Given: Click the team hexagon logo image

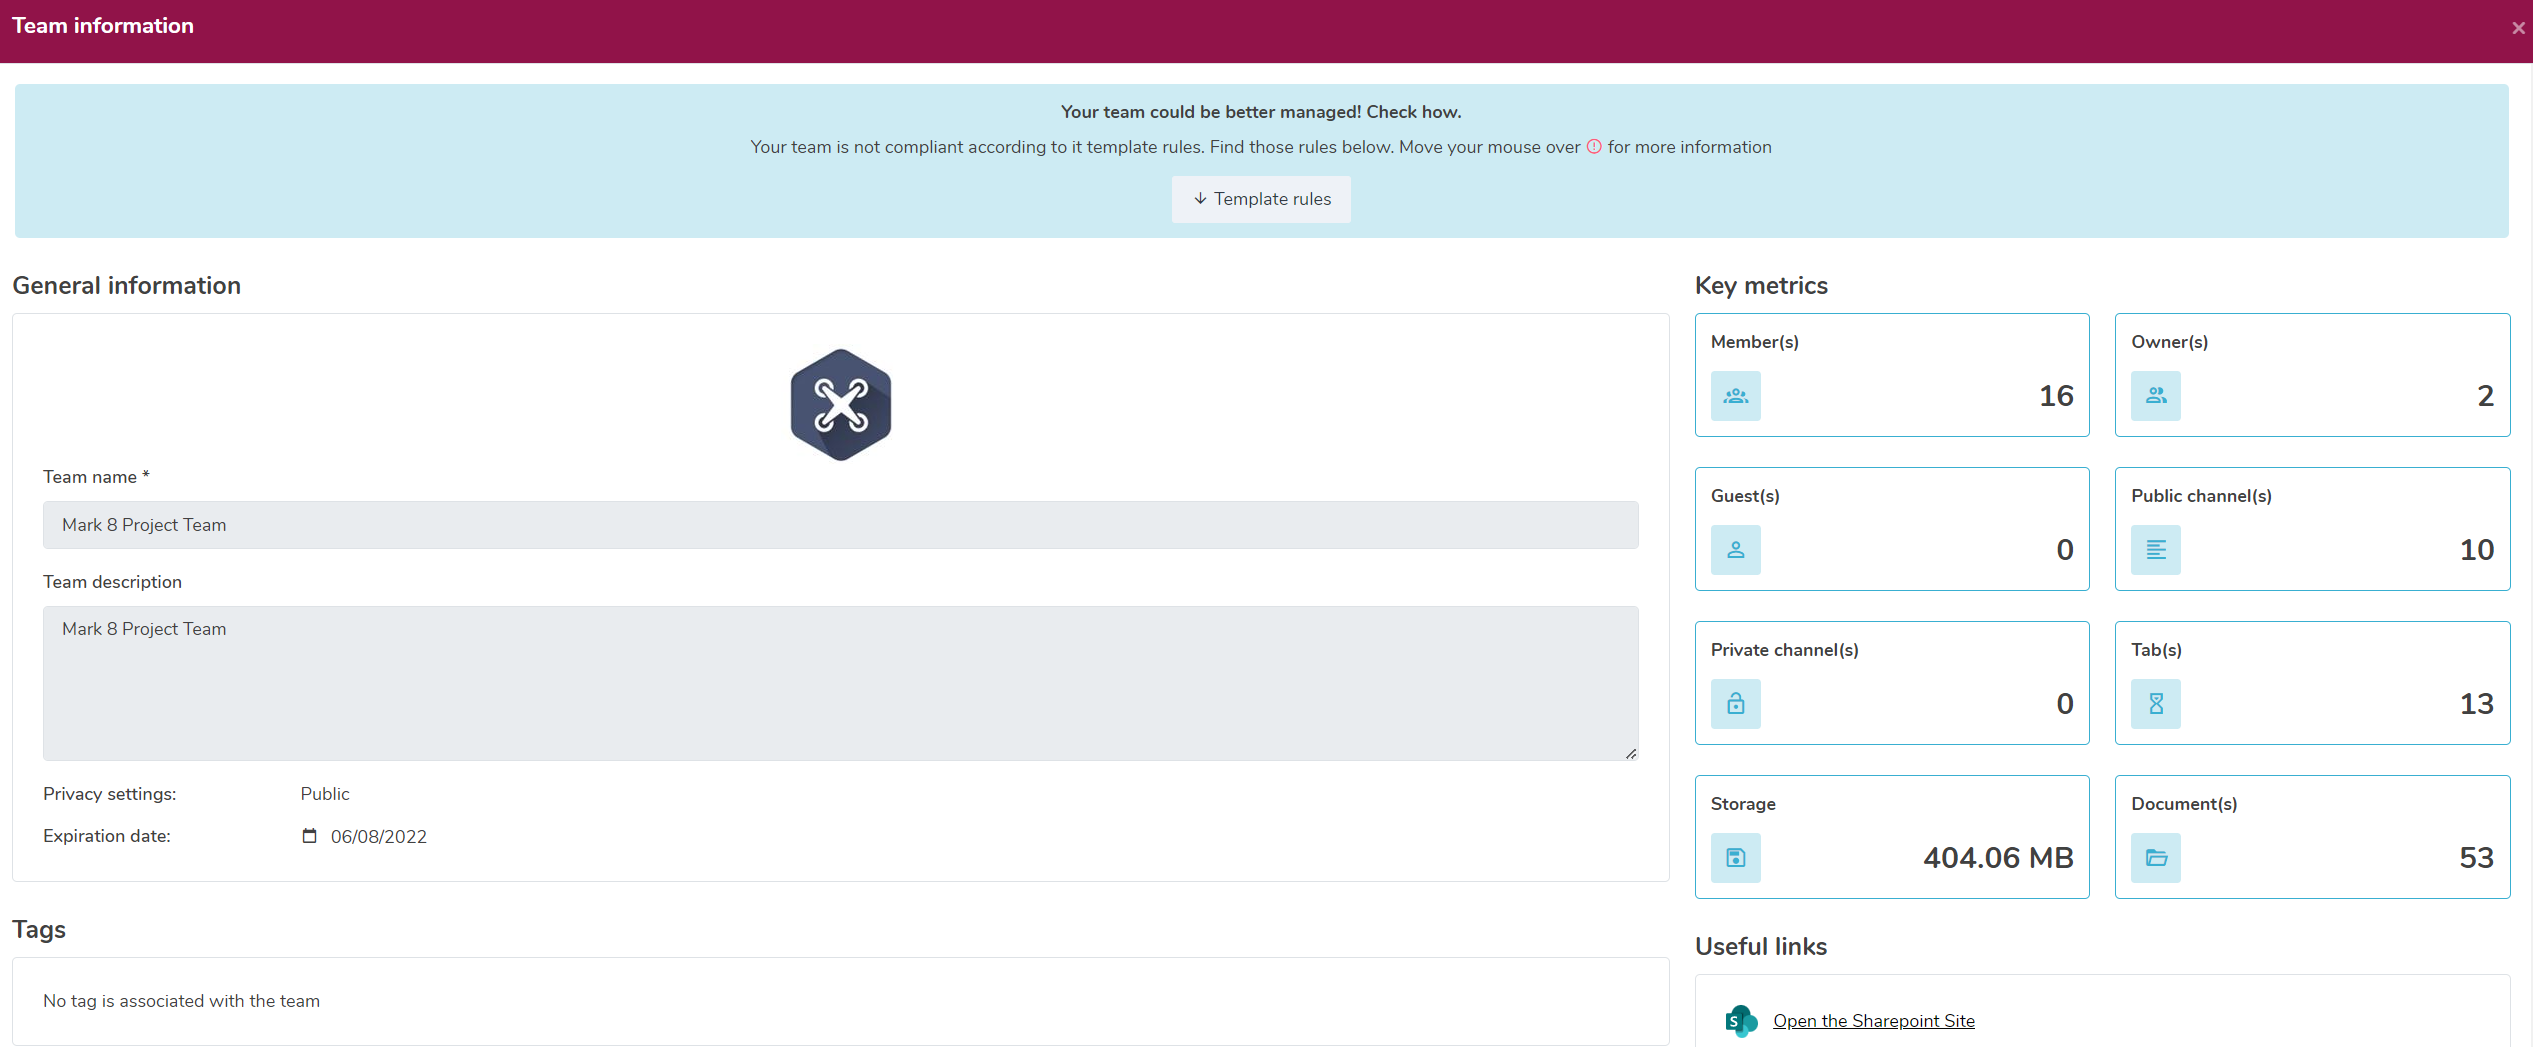Looking at the screenshot, I should click(840, 405).
